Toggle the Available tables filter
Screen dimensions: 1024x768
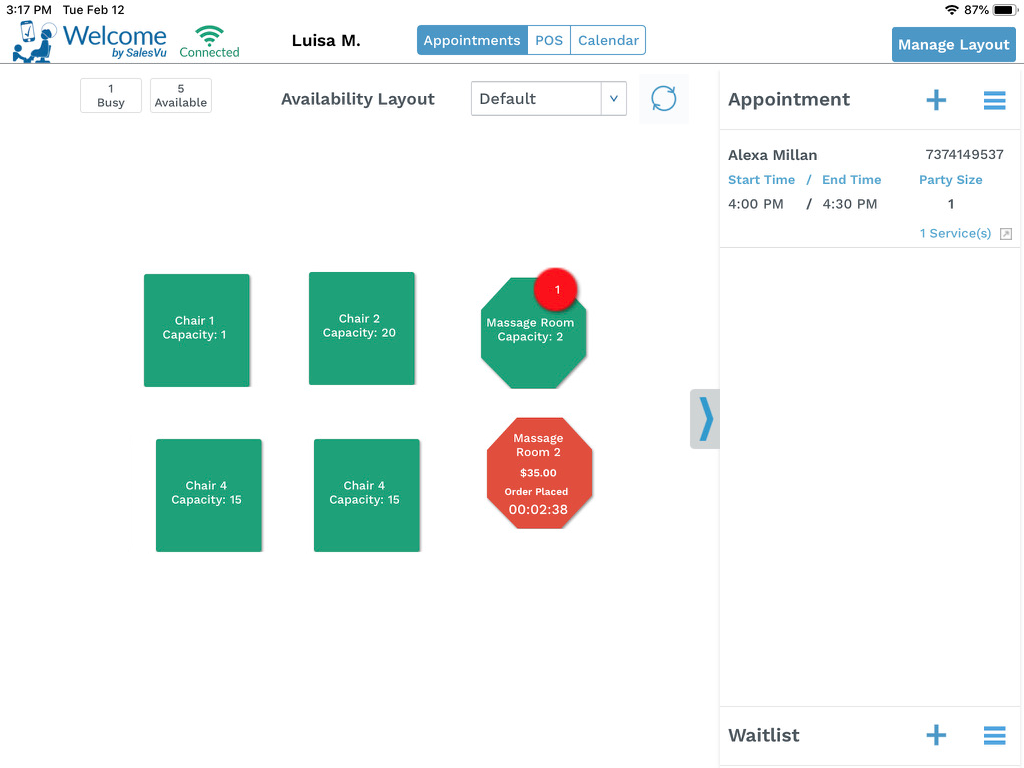tap(180, 95)
